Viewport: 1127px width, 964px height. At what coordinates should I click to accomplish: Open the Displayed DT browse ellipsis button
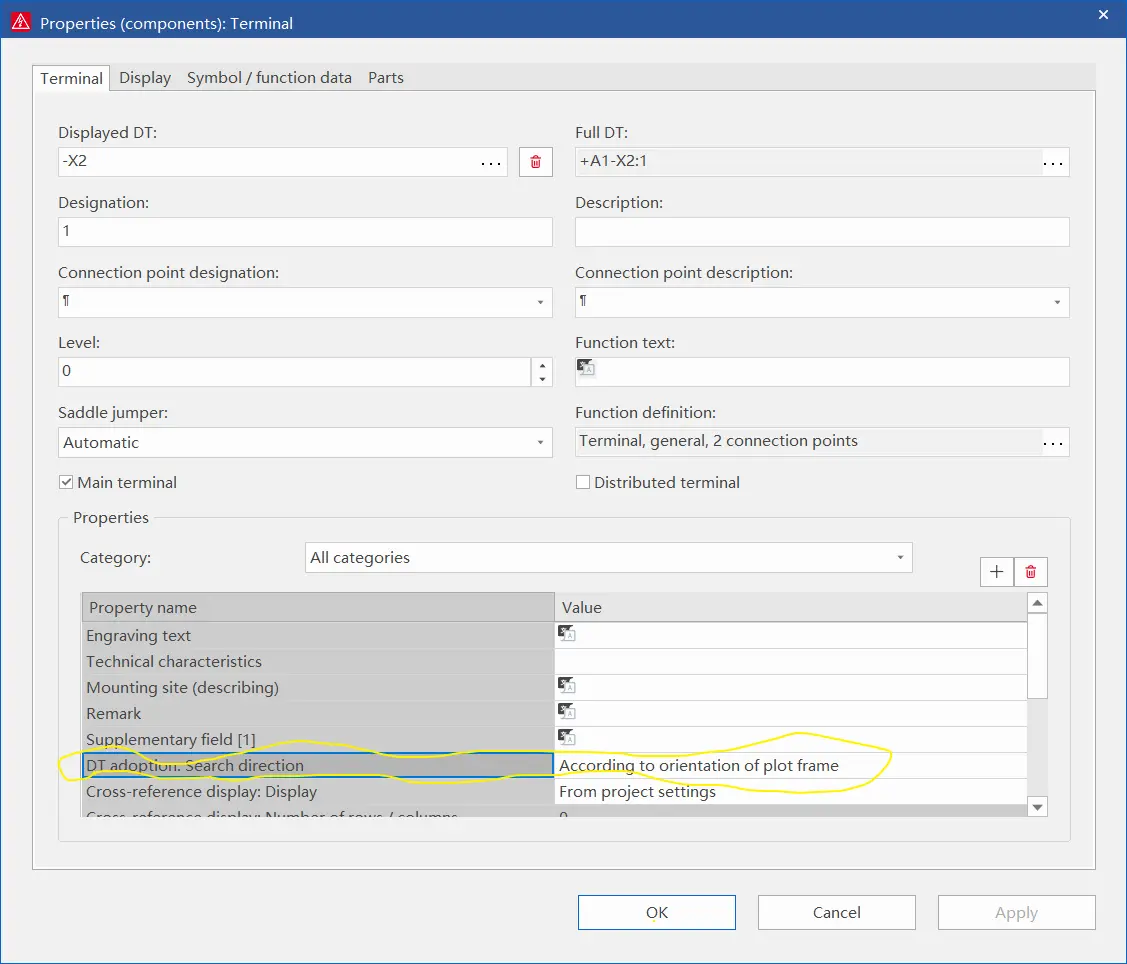tap(491, 162)
